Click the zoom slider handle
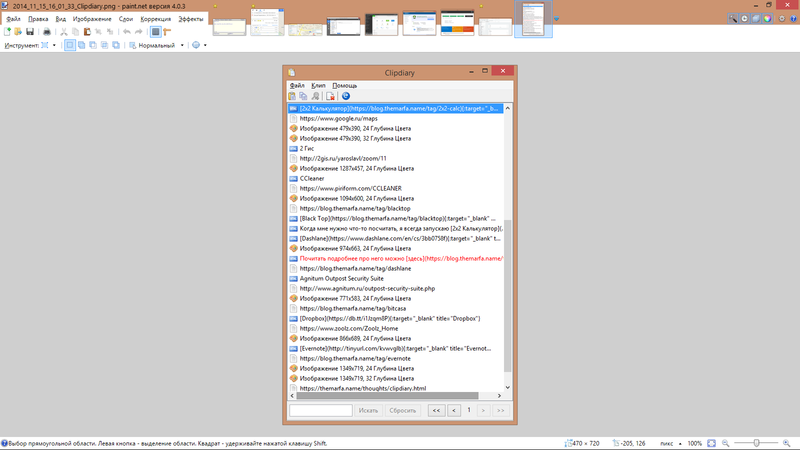The height and width of the screenshot is (450, 800). pyautogui.click(x=757, y=443)
